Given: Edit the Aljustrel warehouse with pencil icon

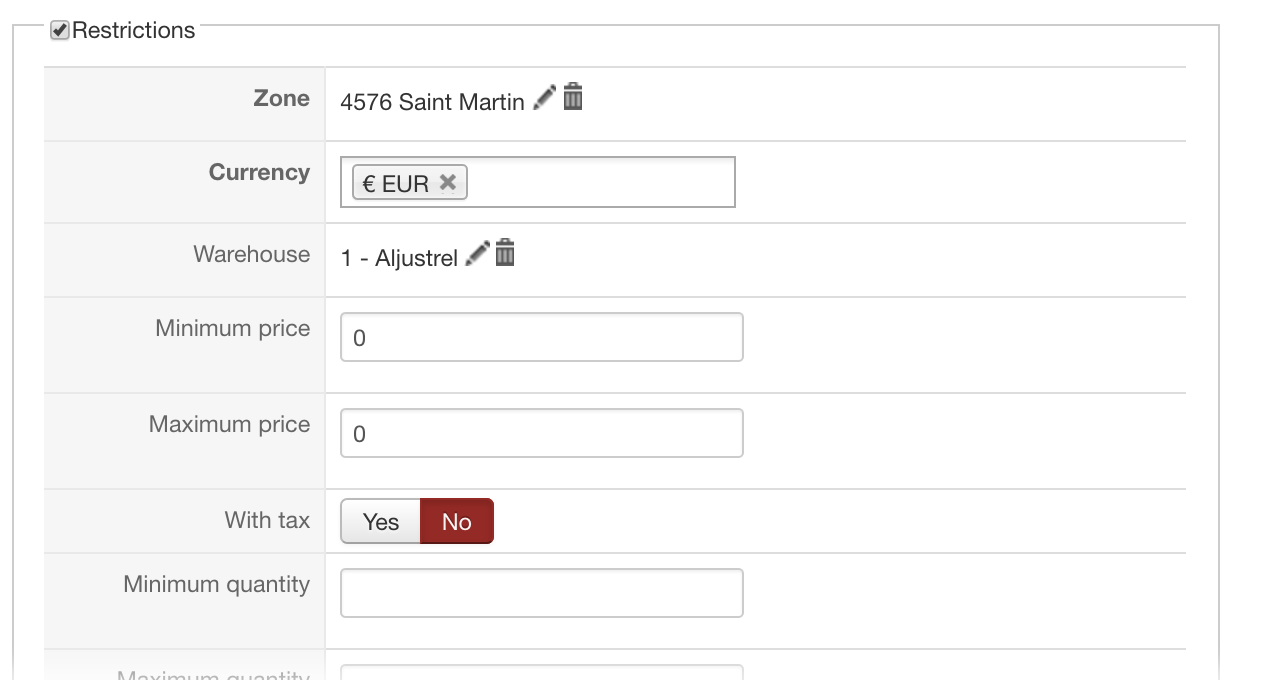Looking at the screenshot, I should point(478,254).
